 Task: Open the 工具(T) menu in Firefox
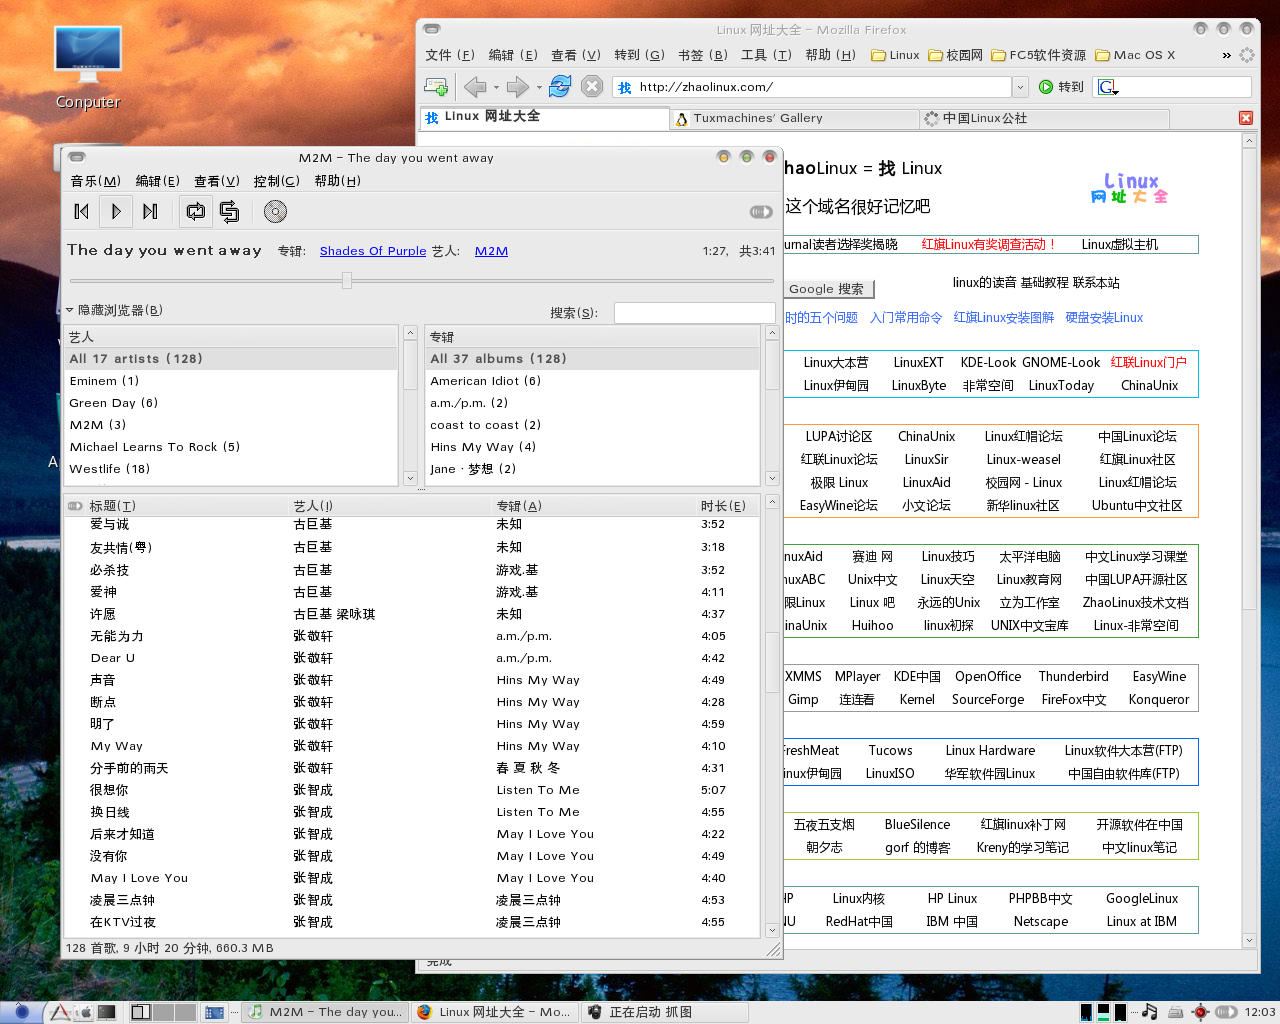766,55
